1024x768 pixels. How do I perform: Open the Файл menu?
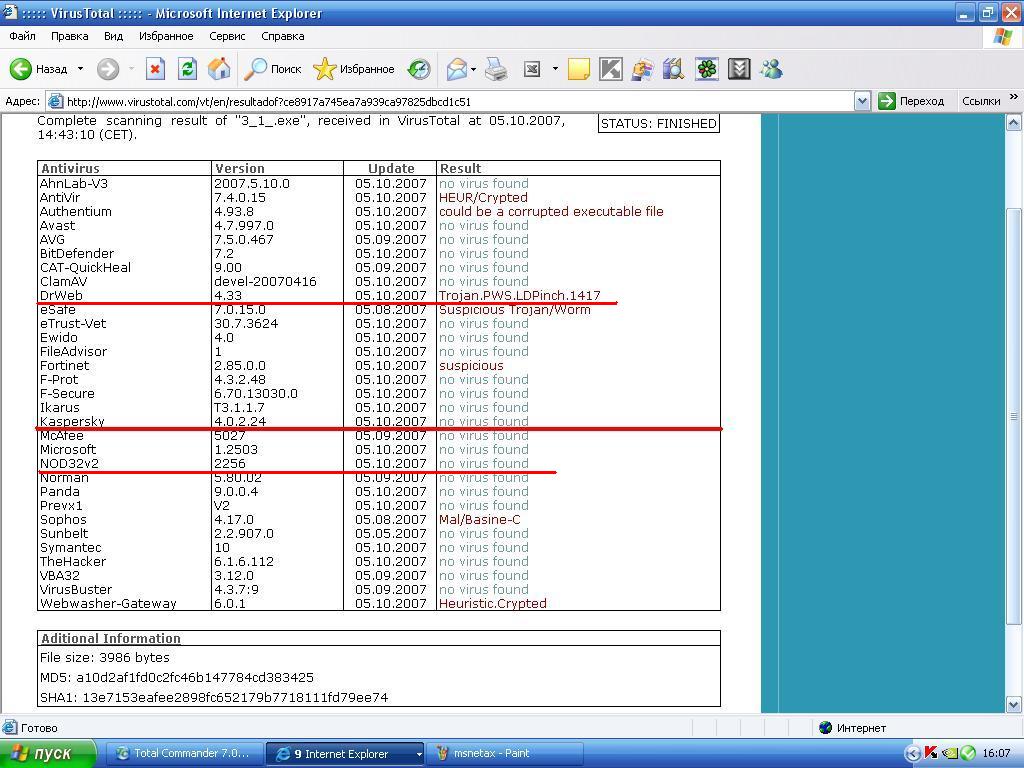22,36
